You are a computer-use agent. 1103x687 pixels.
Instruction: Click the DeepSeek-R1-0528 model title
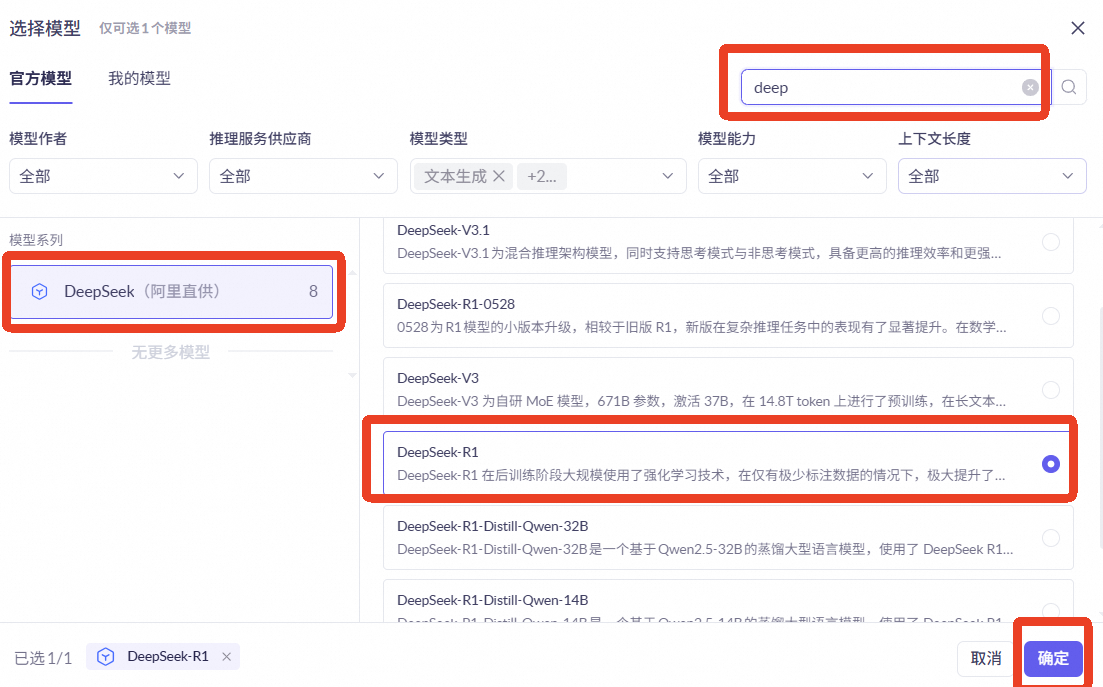tap(456, 304)
